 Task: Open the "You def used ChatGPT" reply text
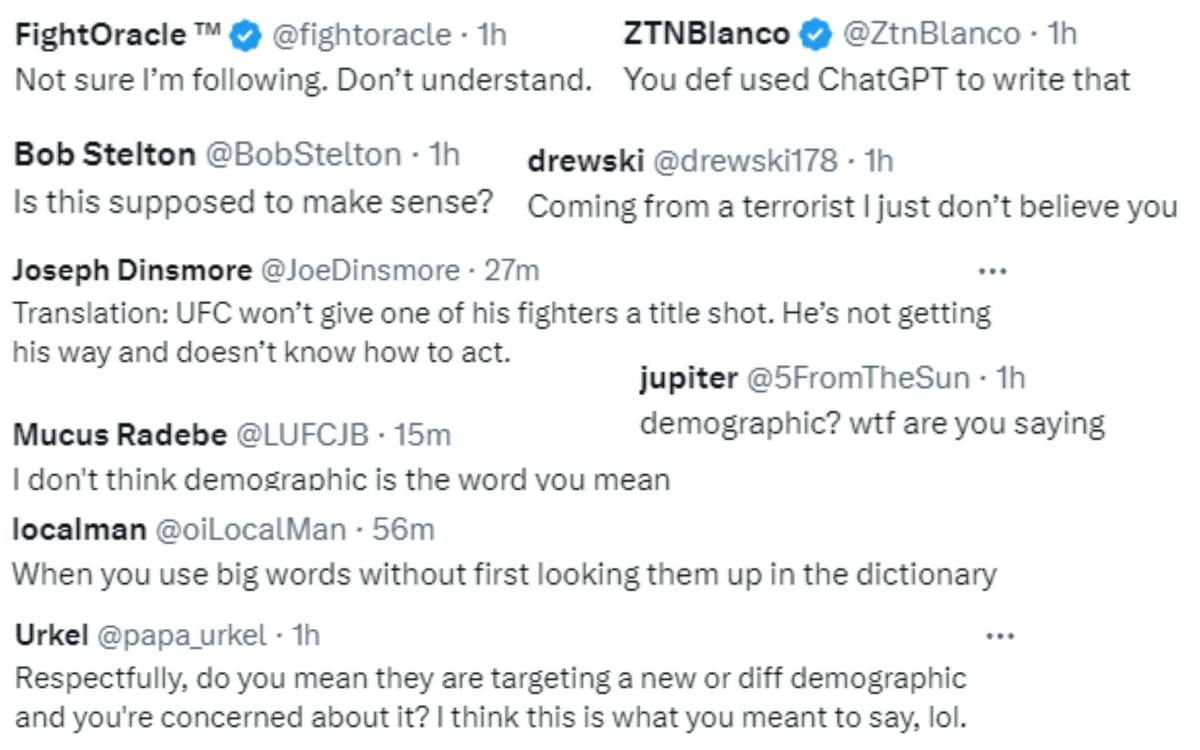coord(877,80)
